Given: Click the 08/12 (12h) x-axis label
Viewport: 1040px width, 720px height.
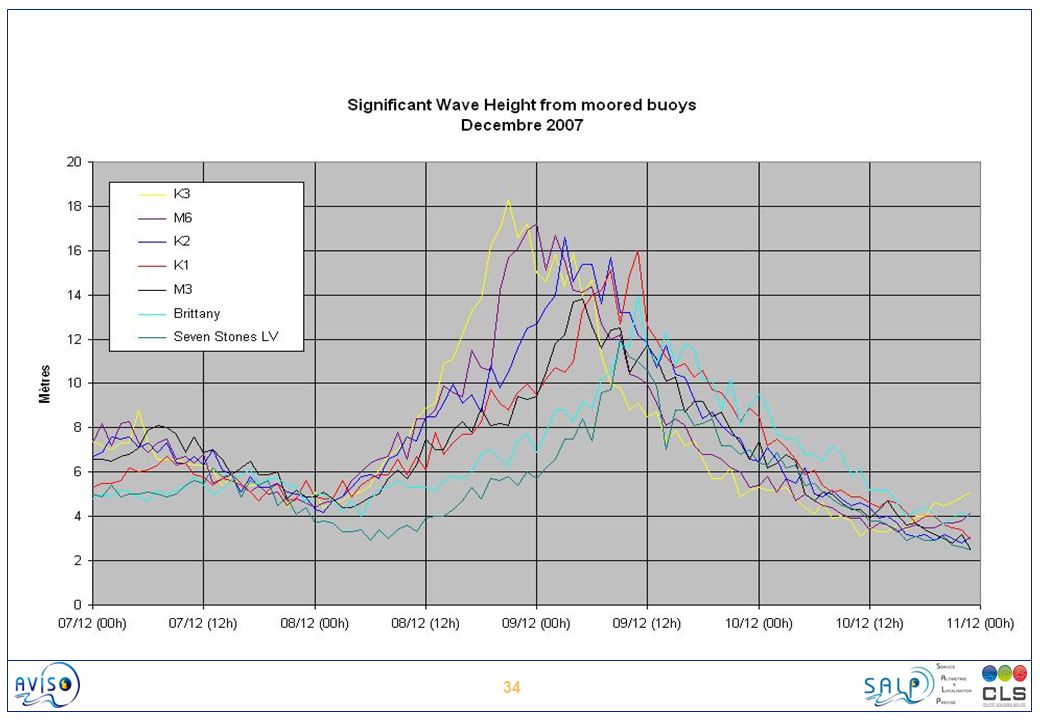Looking at the screenshot, I should pos(425,623).
